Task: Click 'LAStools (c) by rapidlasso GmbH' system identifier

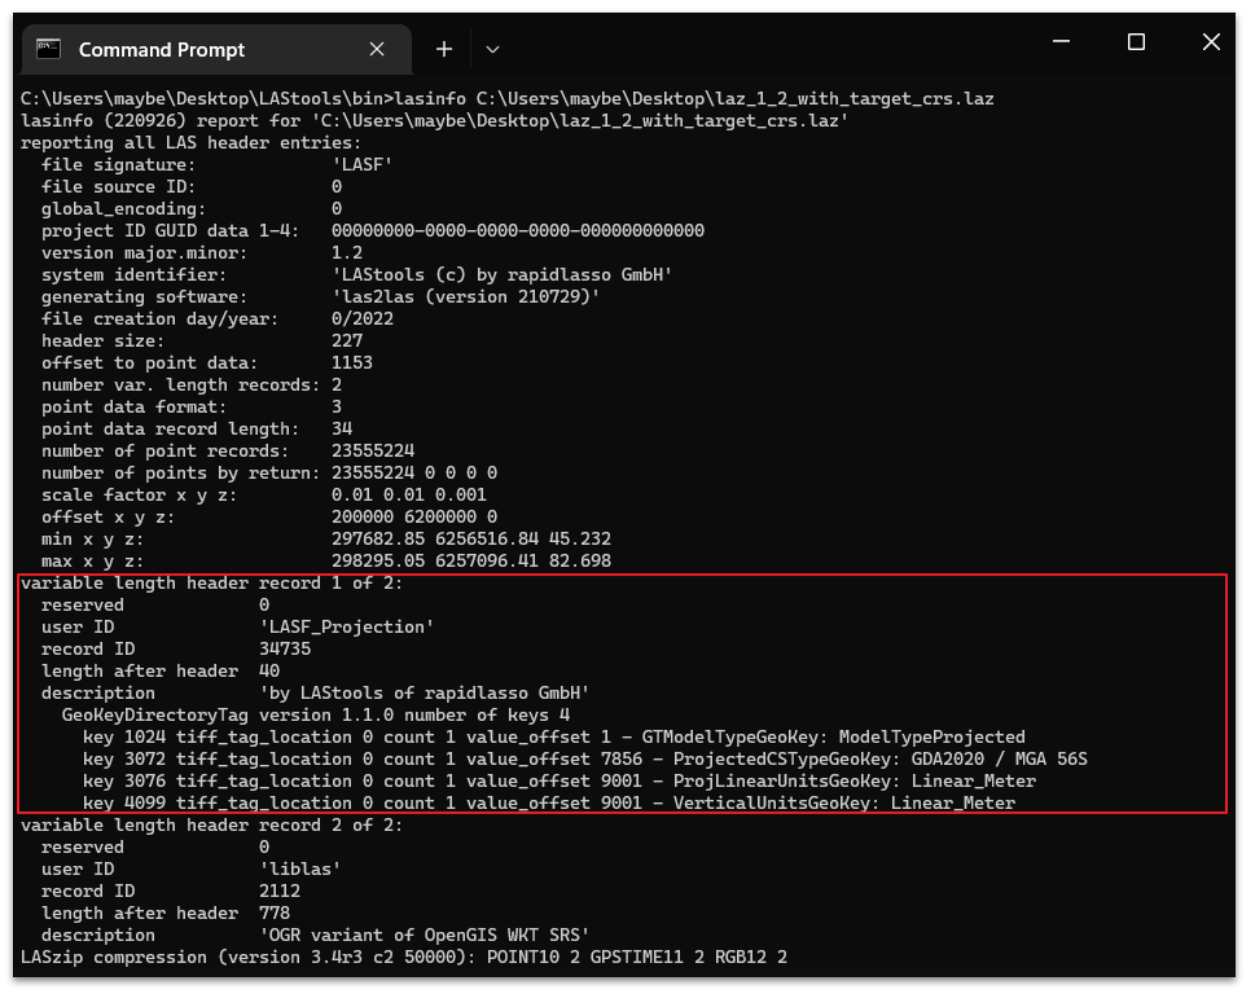Action: coord(502,275)
